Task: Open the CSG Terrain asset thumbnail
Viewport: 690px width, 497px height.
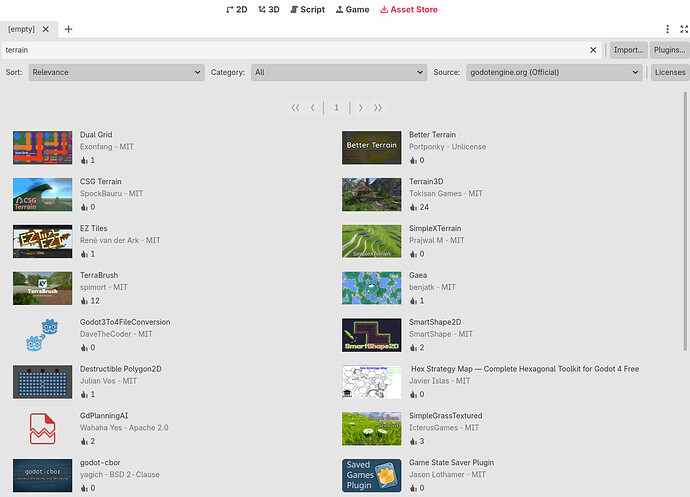Action: [42, 195]
